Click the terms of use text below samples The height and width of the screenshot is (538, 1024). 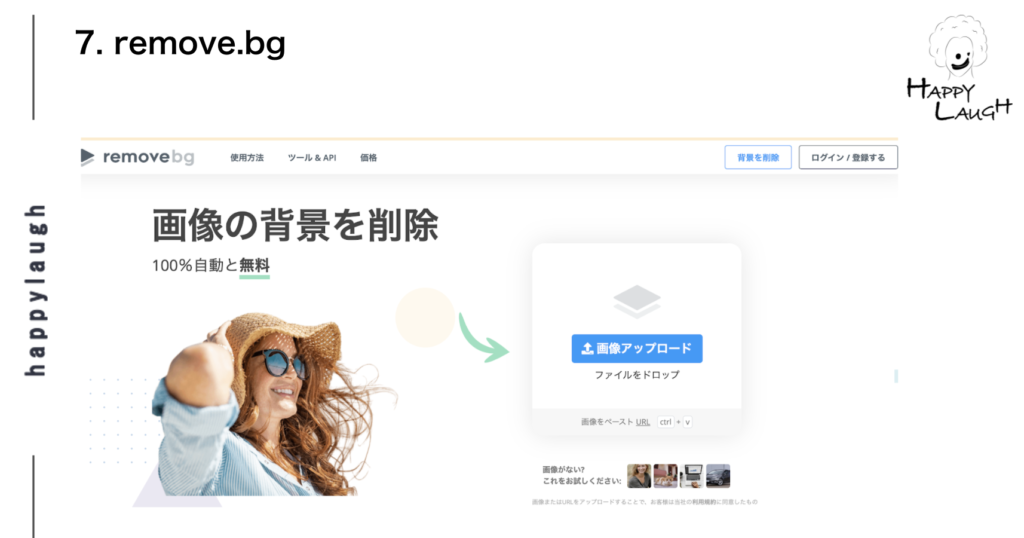[x=645, y=502]
